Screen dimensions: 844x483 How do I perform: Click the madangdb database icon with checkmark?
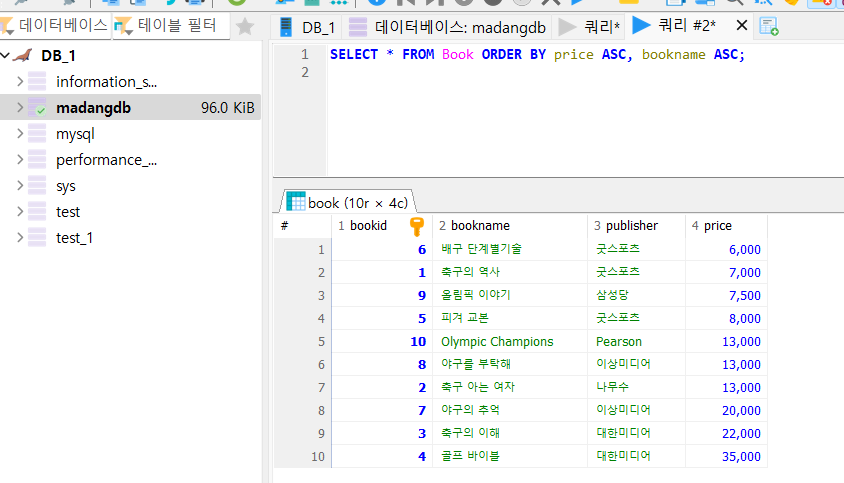[x=37, y=107]
